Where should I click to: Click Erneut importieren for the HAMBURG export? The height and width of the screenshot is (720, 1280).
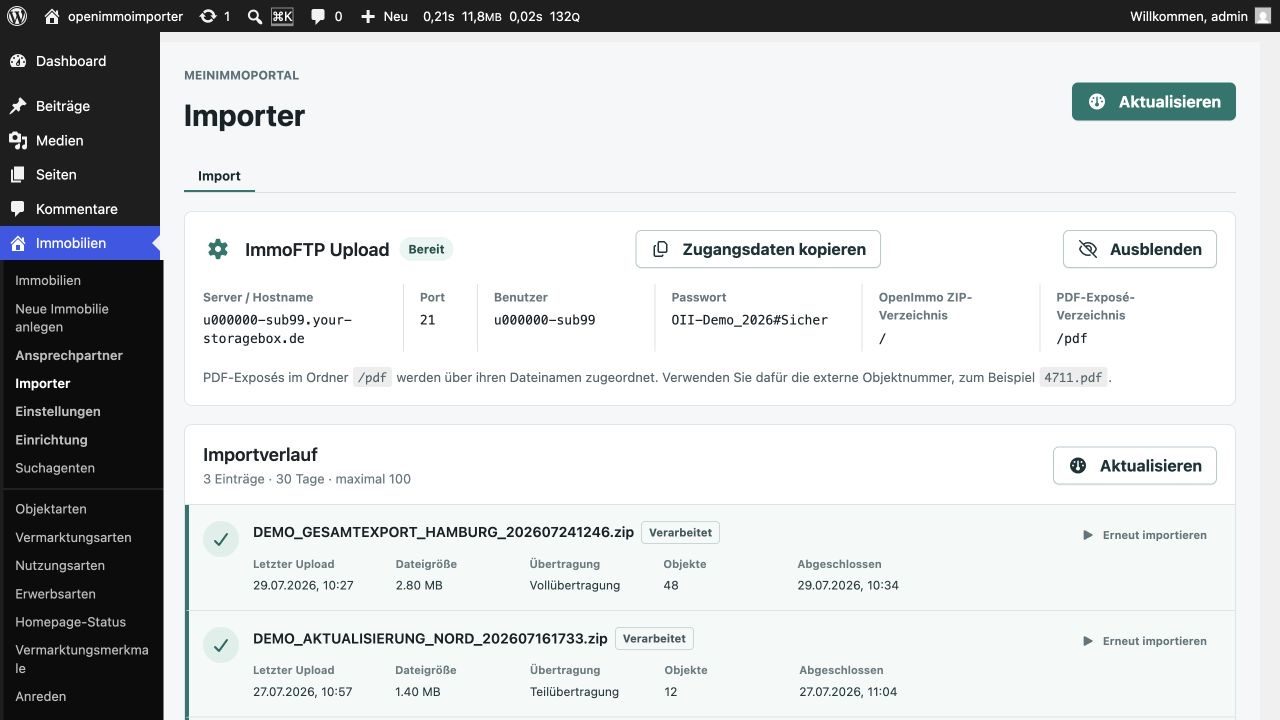click(x=1144, y=535)
